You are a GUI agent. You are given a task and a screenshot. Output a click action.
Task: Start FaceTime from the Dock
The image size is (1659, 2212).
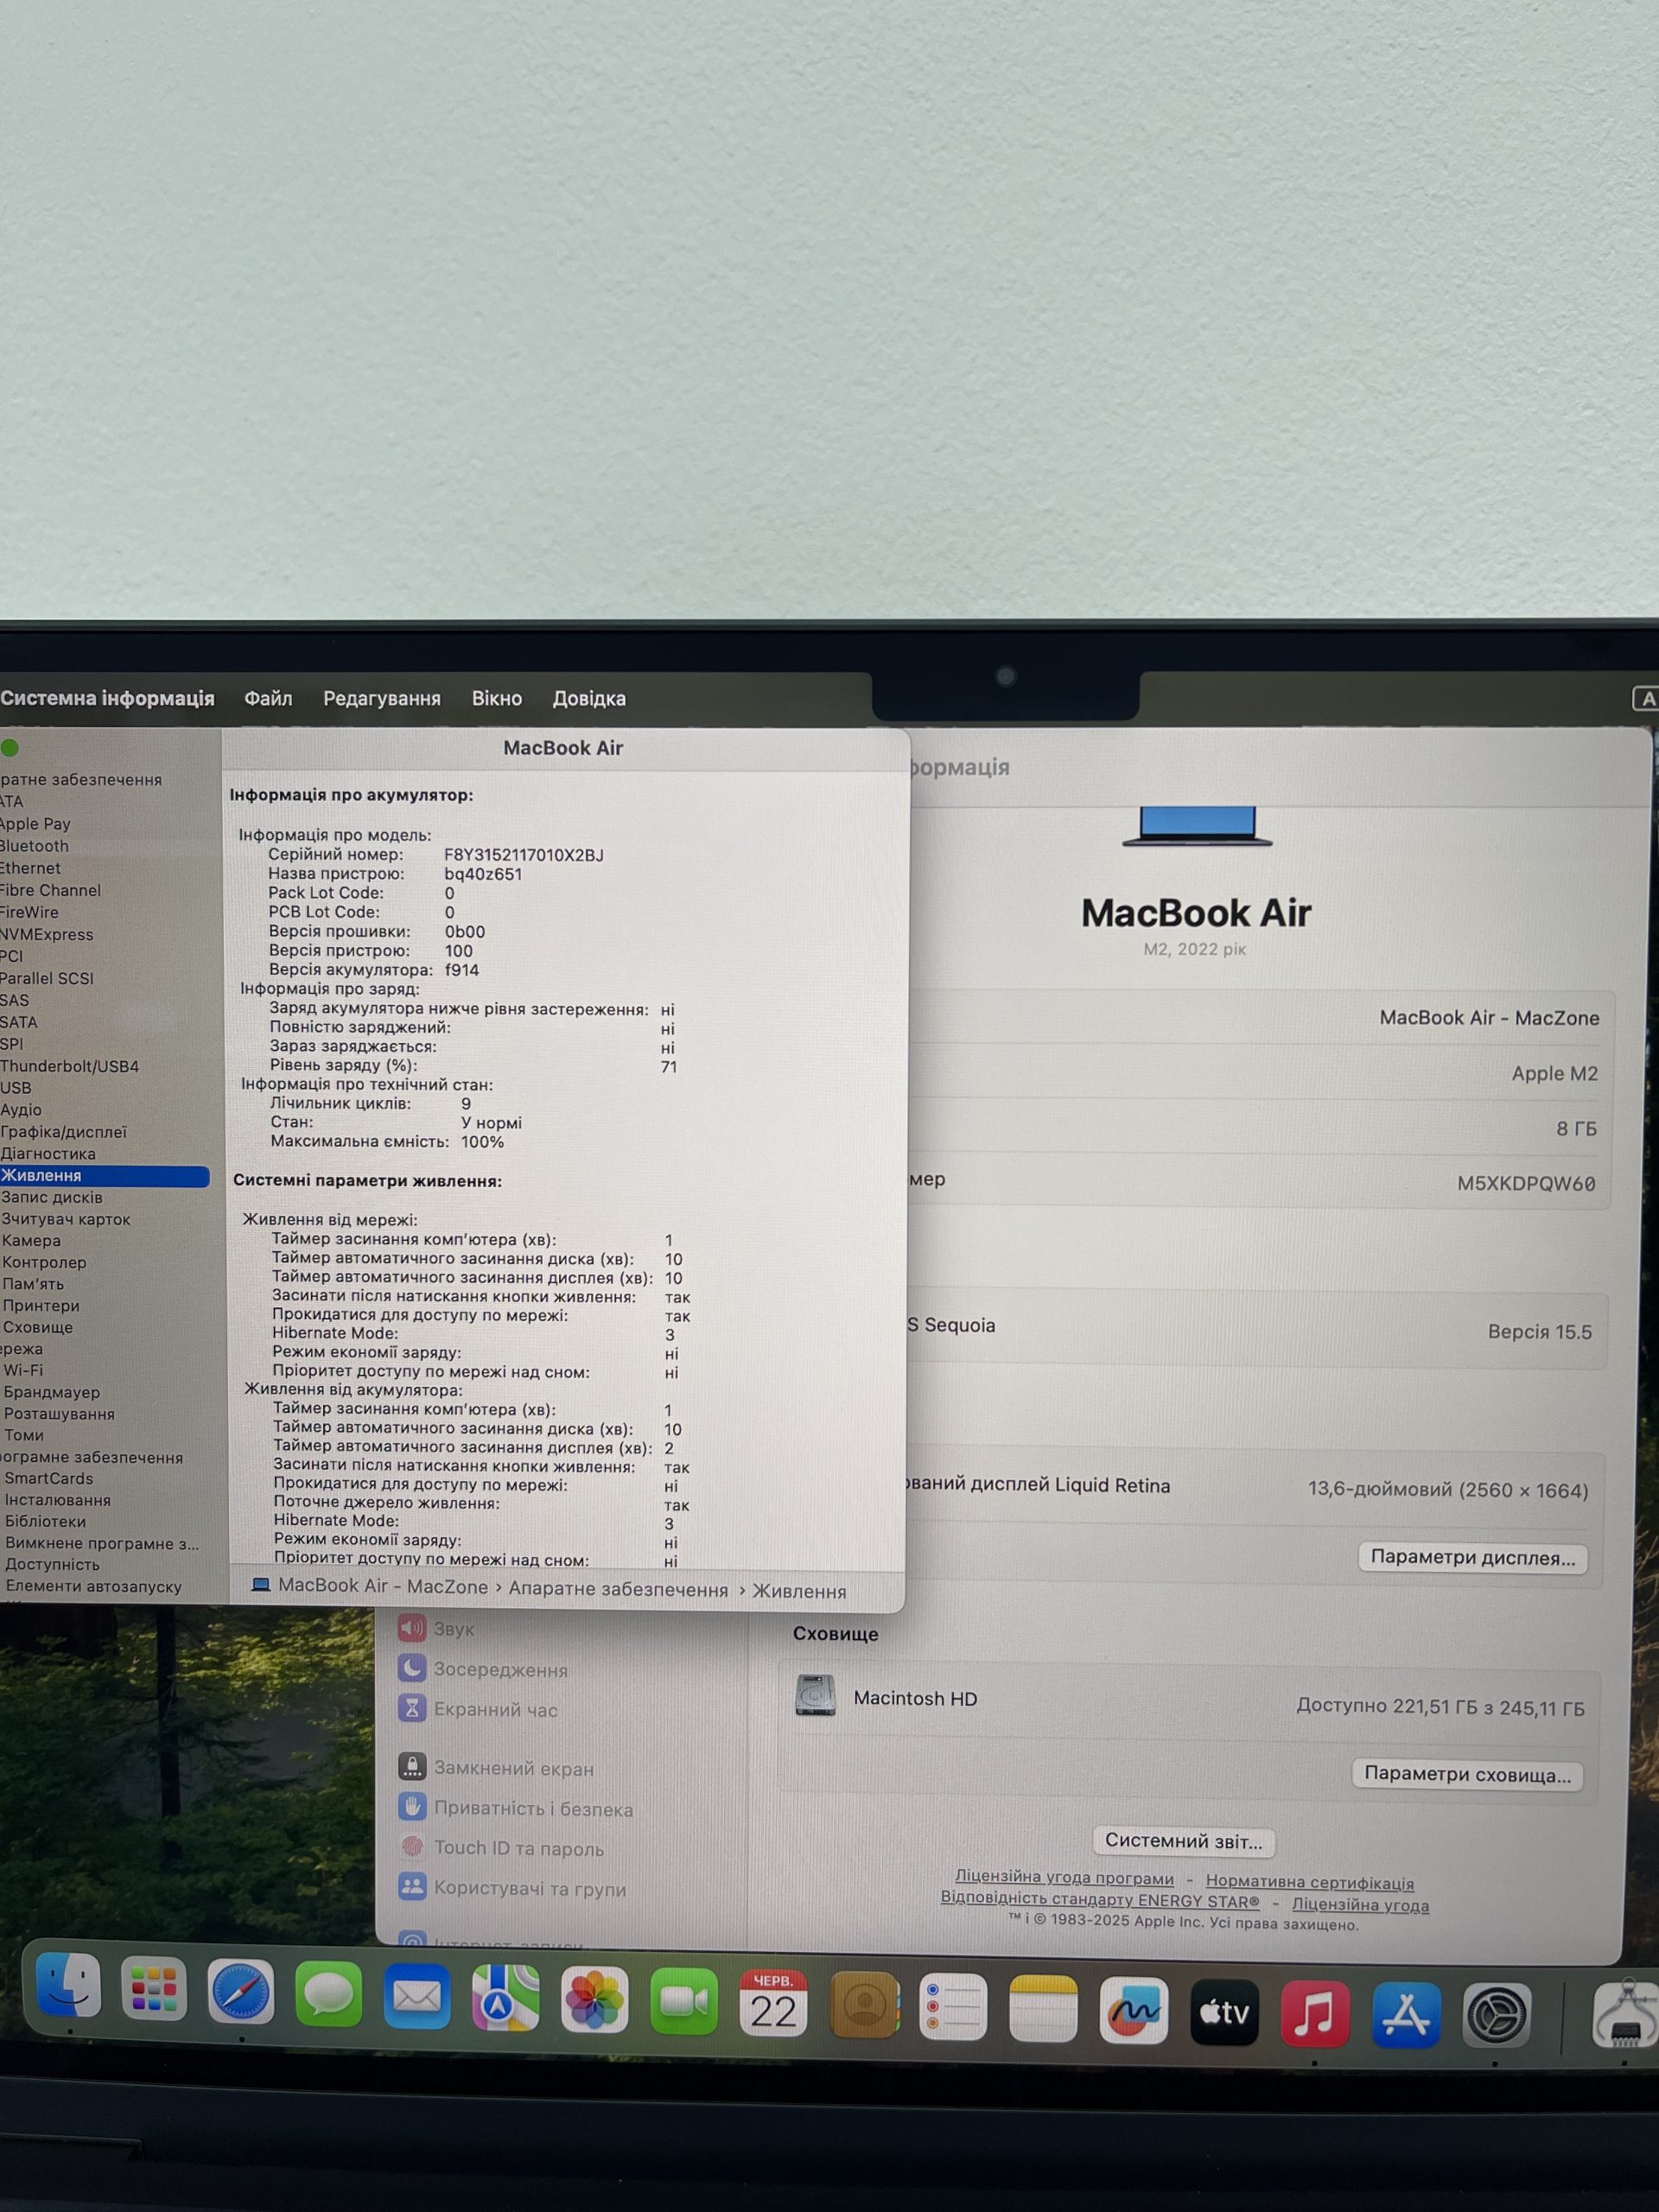click(683, 2001)
